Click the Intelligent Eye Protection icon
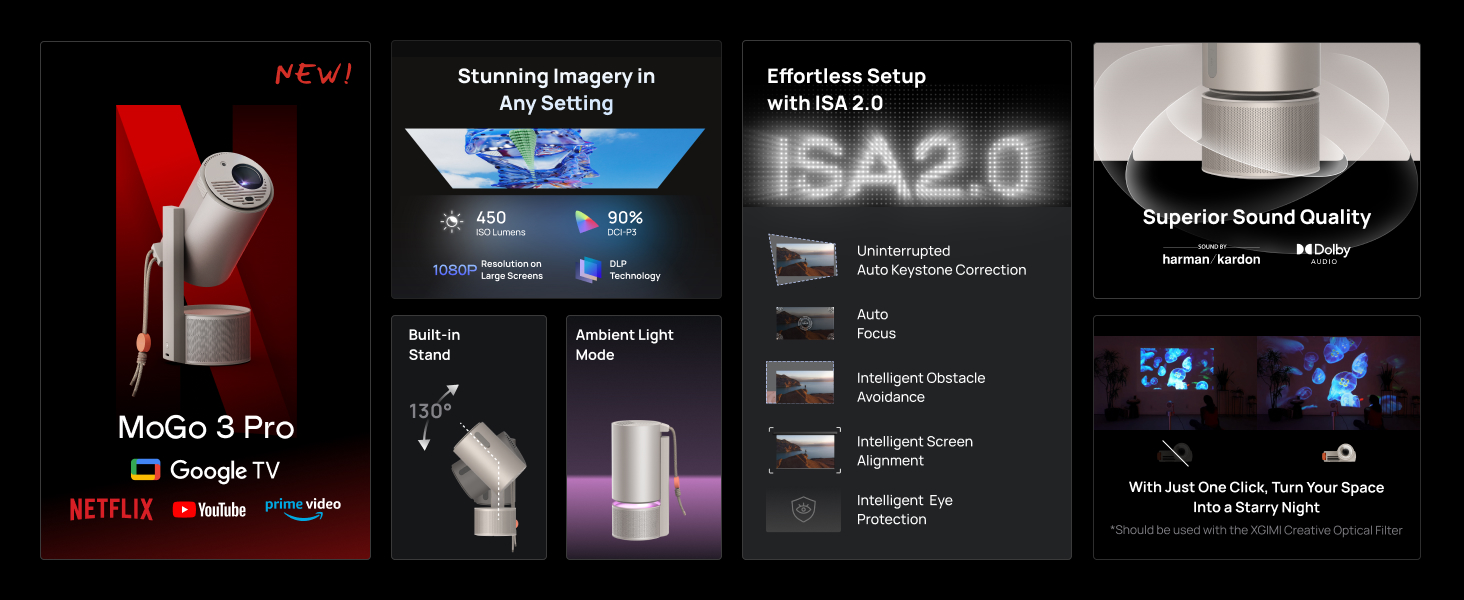Viewport: 1464px width, 600px height. pos(803,510)
